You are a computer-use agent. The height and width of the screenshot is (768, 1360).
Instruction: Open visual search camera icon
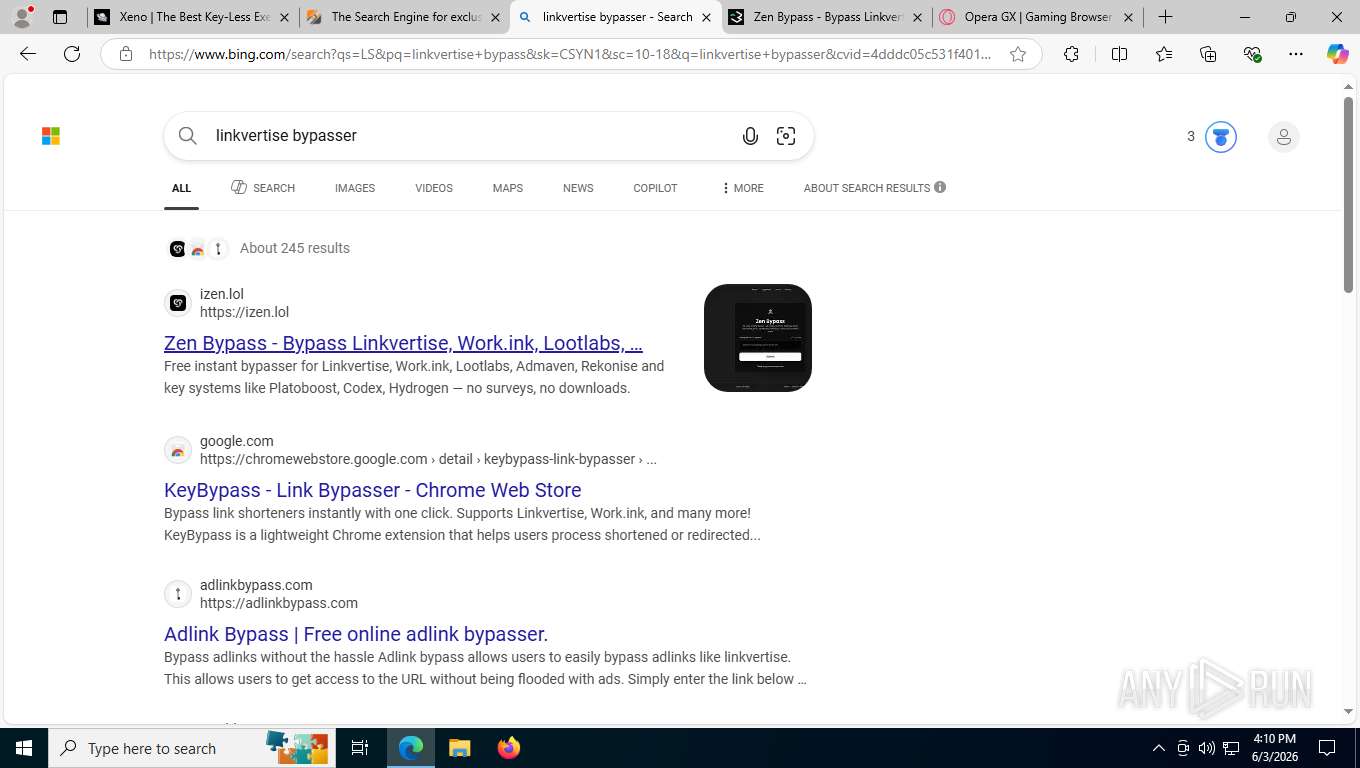coord(786,136)
